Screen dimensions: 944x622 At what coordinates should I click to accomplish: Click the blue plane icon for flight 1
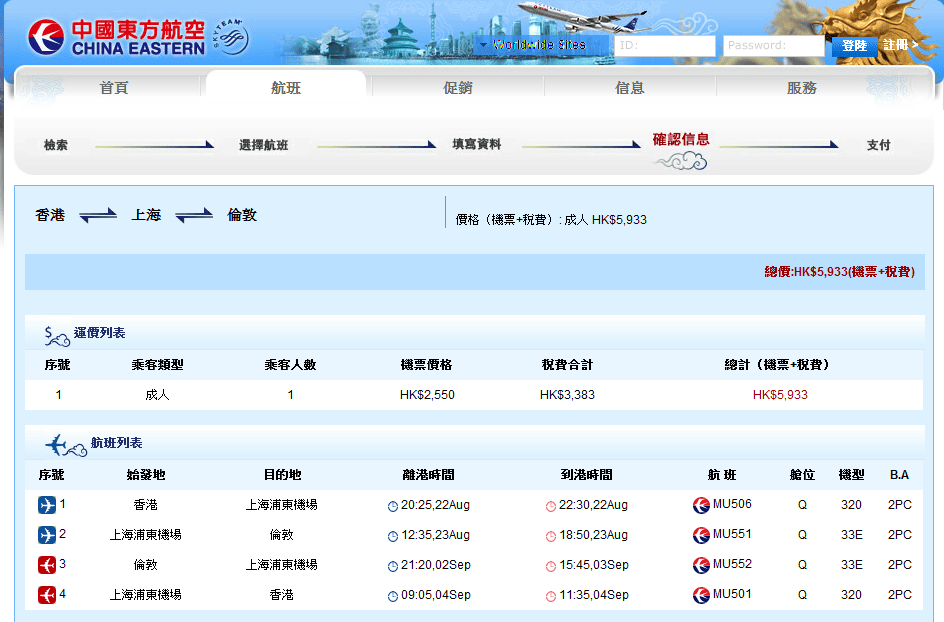pos(47,505)
